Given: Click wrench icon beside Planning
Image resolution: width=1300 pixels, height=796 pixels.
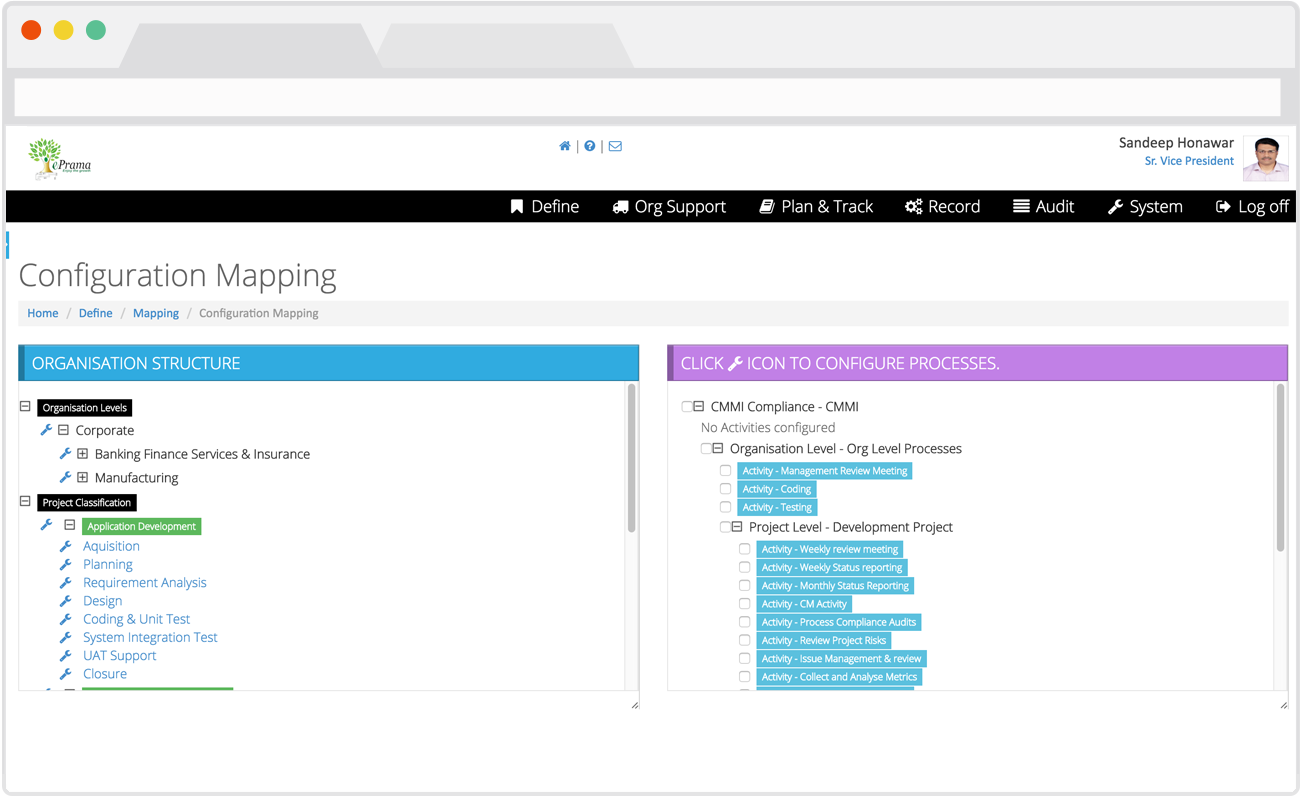Looking at the screenshot, I should [65, 565].
